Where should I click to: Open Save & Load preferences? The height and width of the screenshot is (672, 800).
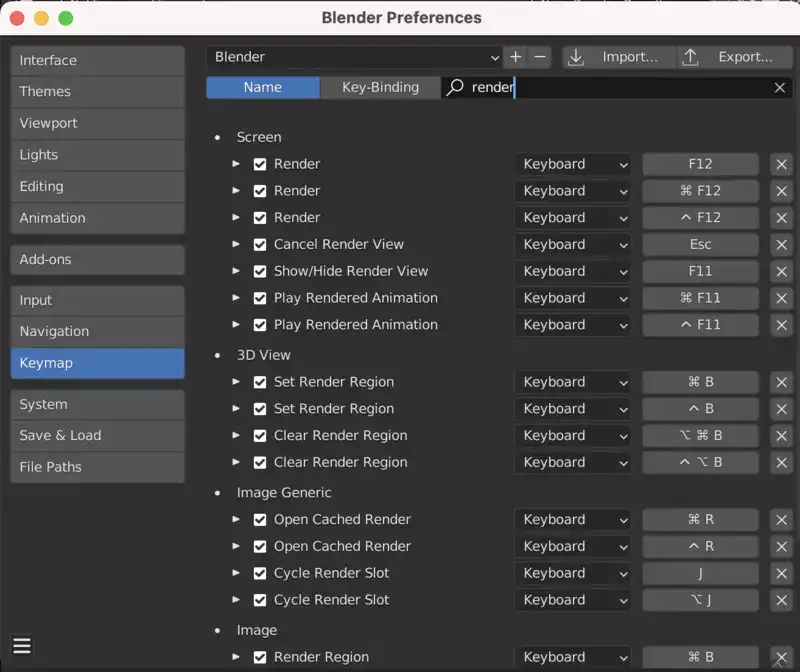point(97,436)
